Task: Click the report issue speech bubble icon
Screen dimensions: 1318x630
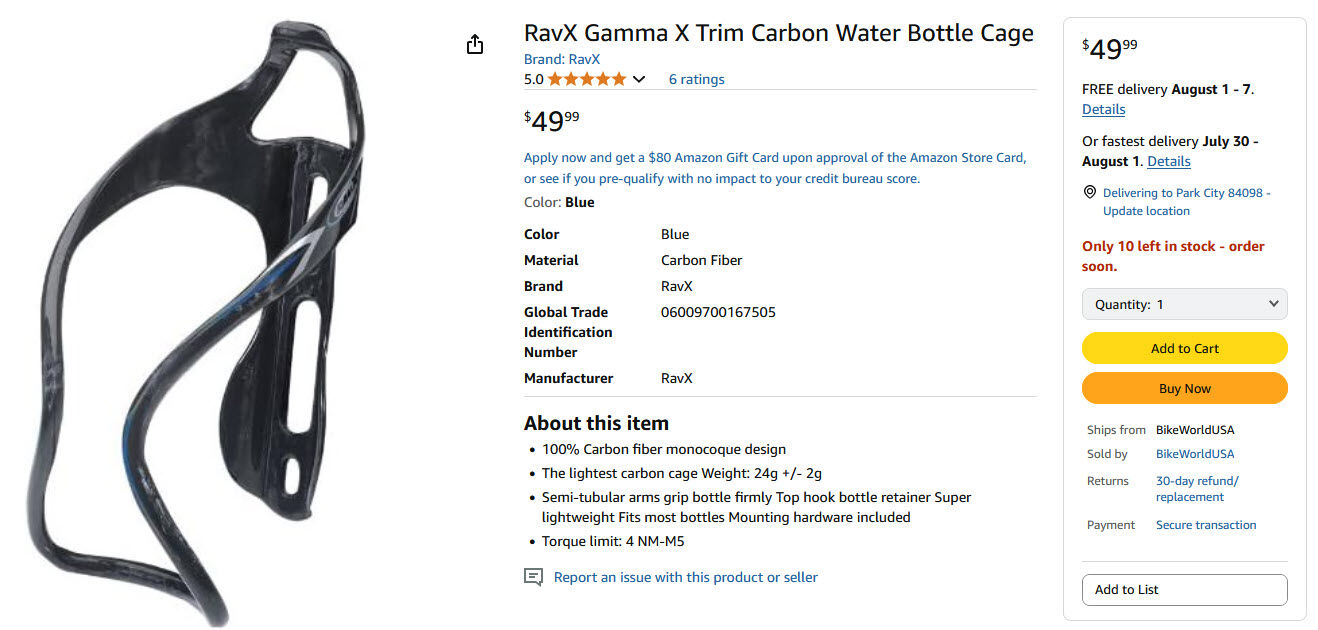Action: click(x=534, y=577)
